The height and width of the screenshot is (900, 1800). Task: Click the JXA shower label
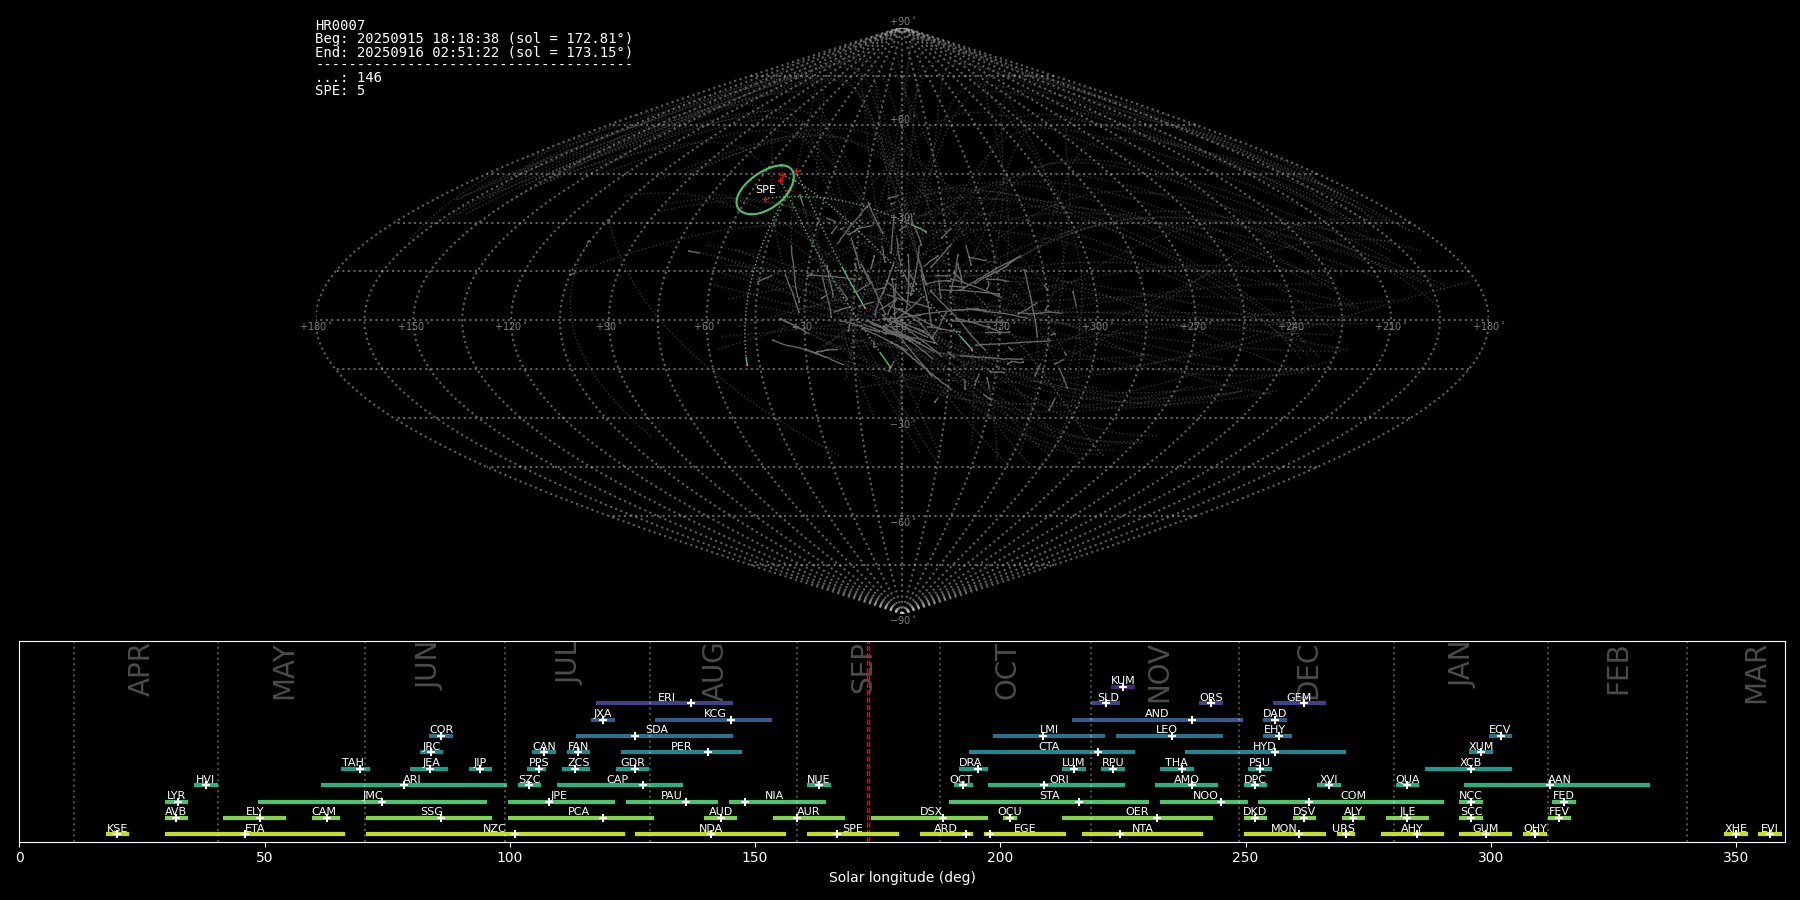point(602,714)
